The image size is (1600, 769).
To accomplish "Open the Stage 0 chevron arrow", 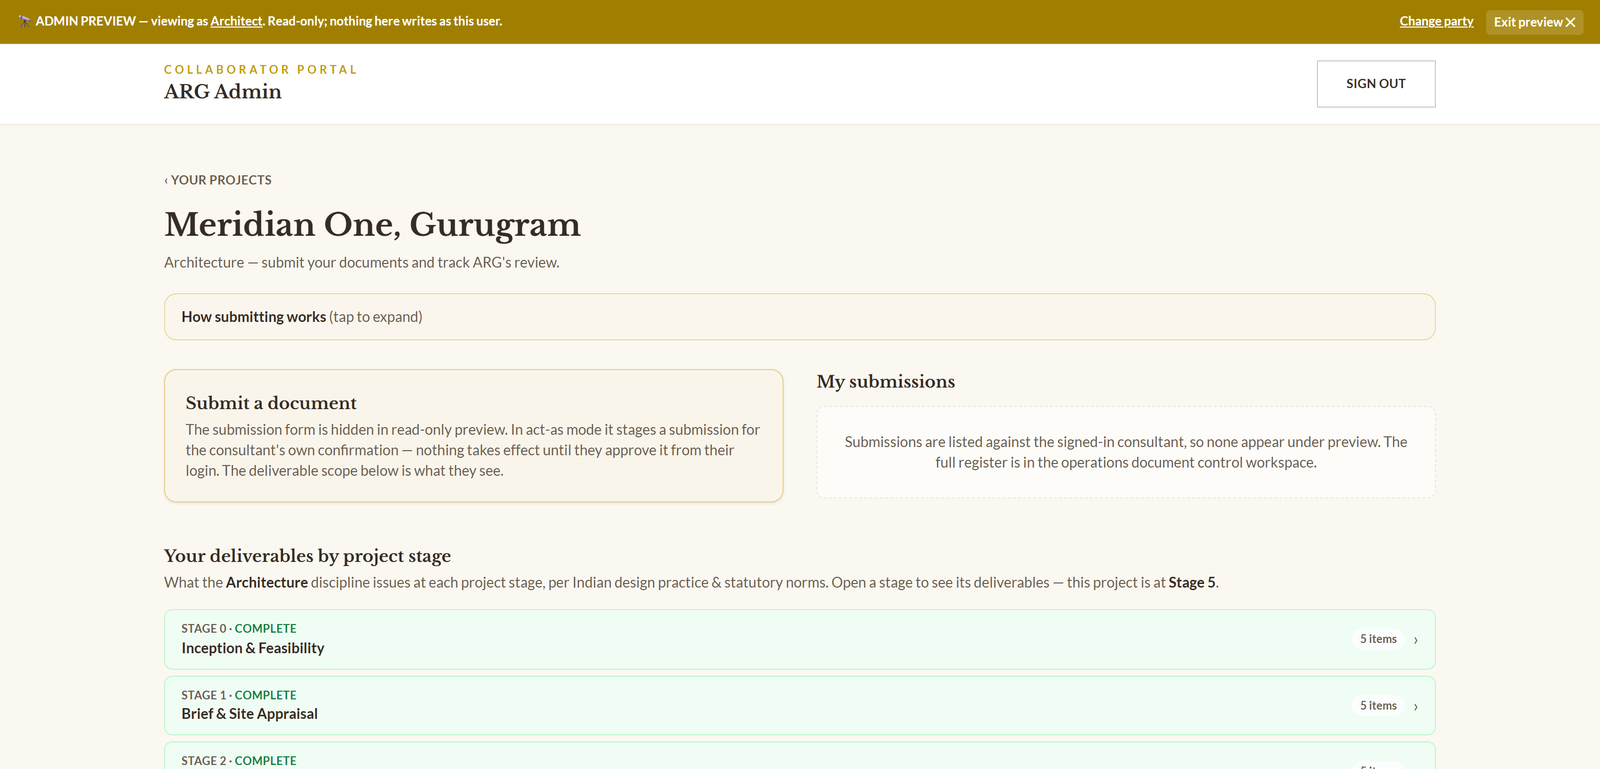I will click(x=1416, y=640).
